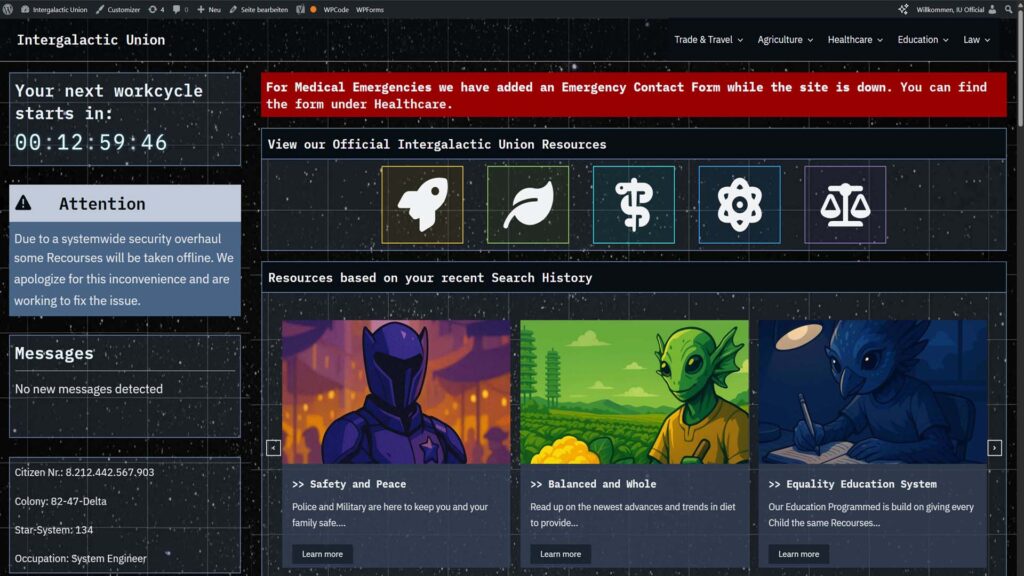Expand the Education menu
This screenshot has height=576, width=1024.
[923, 40]
